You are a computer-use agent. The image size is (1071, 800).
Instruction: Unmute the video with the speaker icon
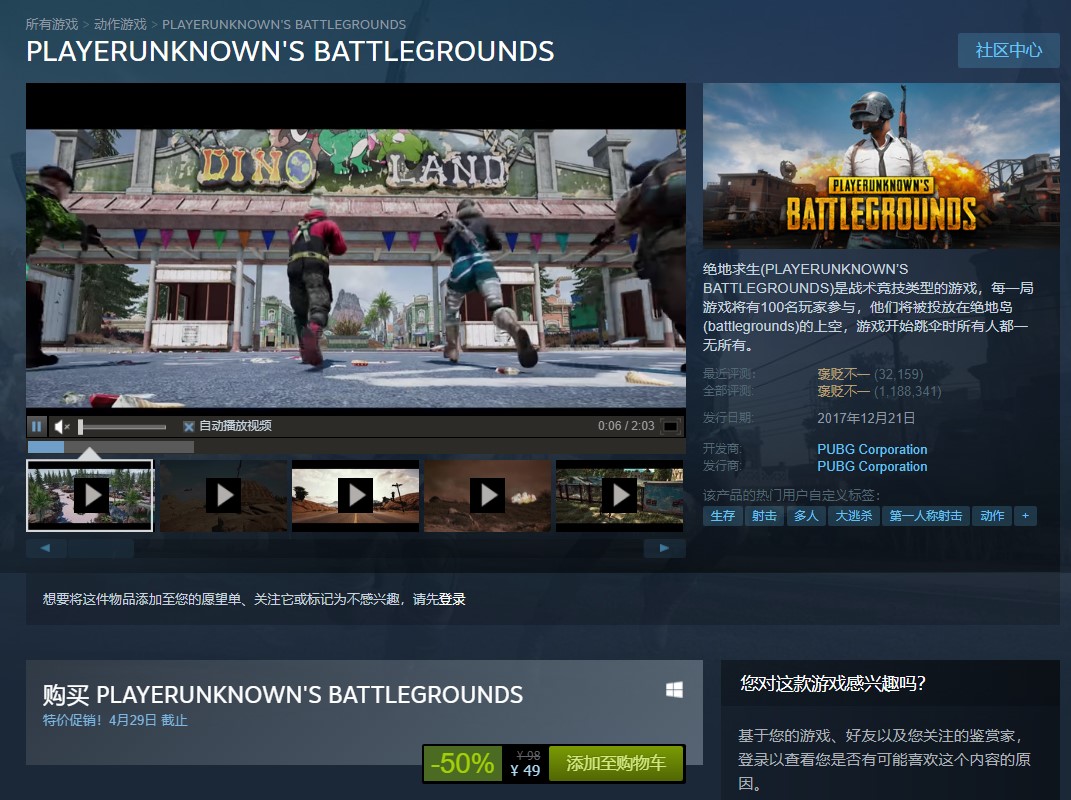click(61, 426)
